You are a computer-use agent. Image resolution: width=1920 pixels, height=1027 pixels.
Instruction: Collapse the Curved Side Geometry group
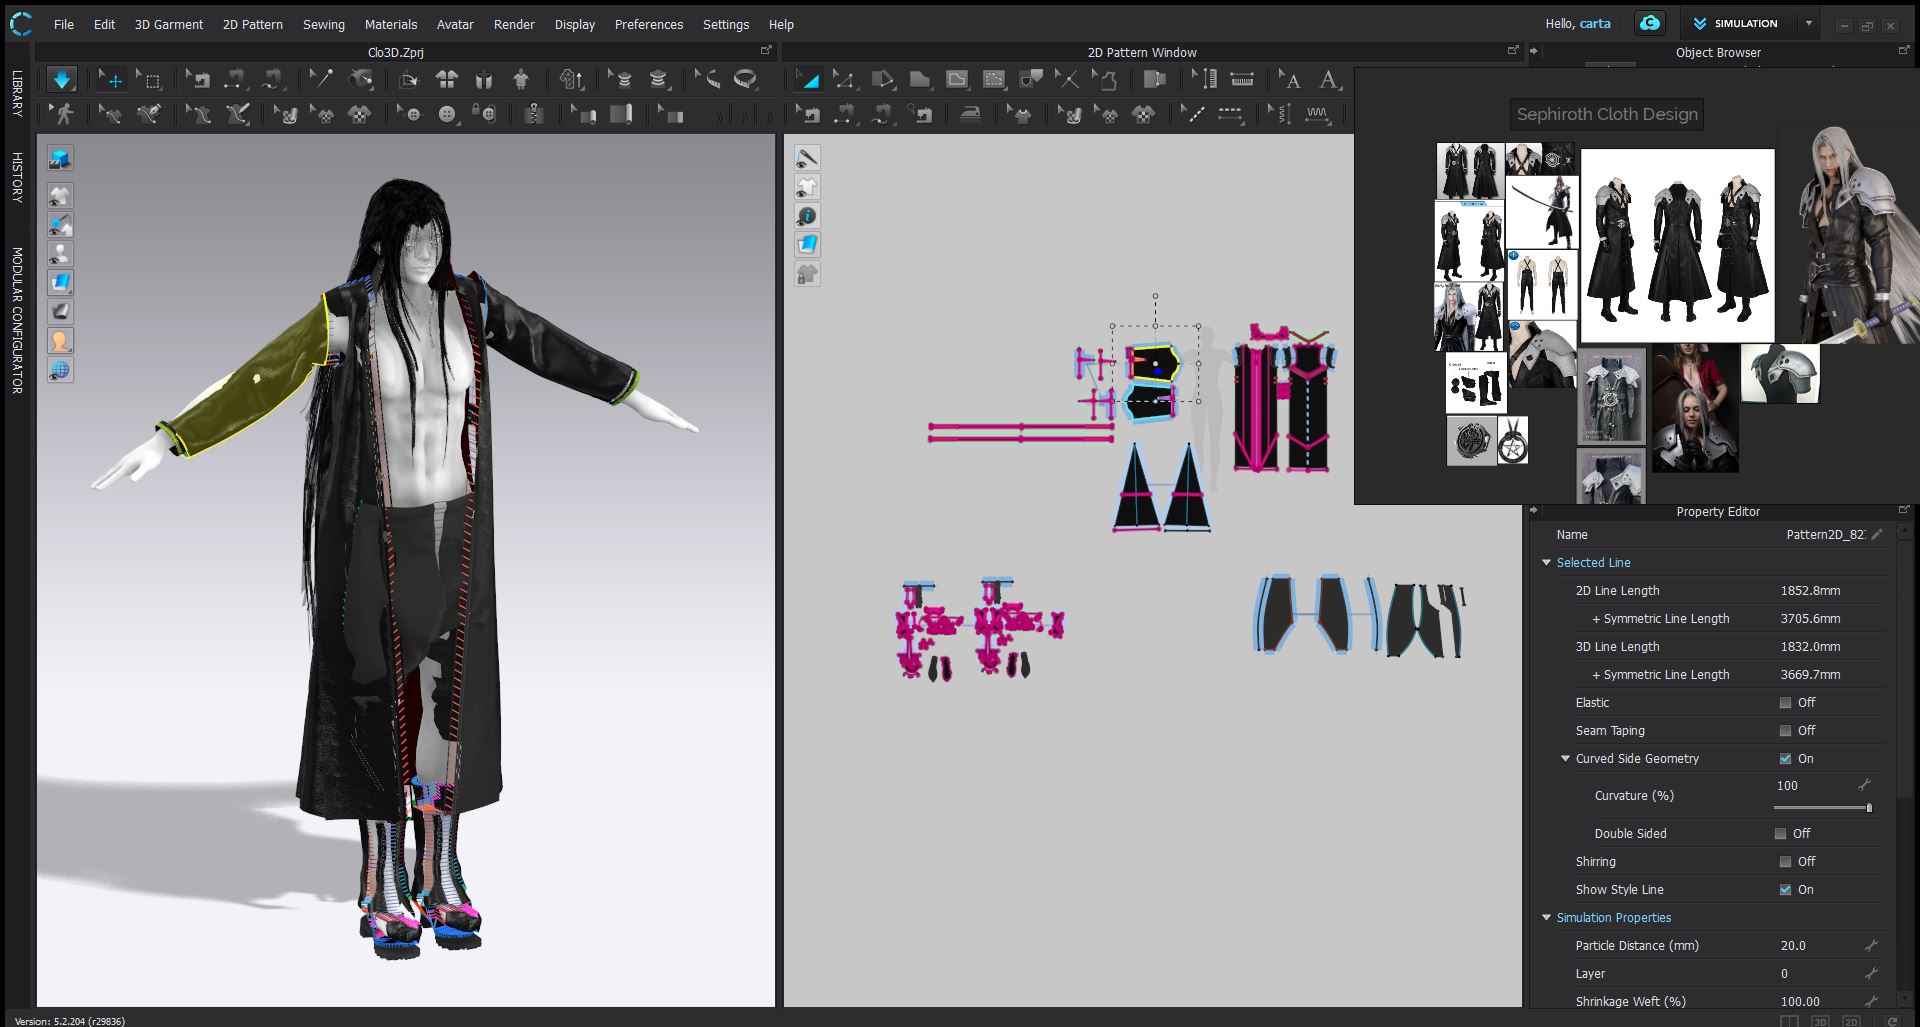point(1566,759)
